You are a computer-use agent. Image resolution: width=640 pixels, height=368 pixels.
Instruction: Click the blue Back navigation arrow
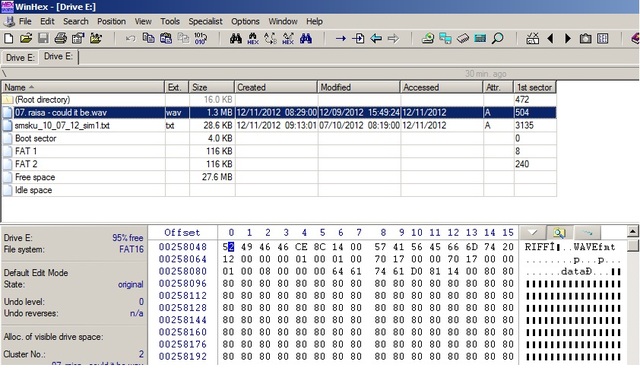pos(376,38)
